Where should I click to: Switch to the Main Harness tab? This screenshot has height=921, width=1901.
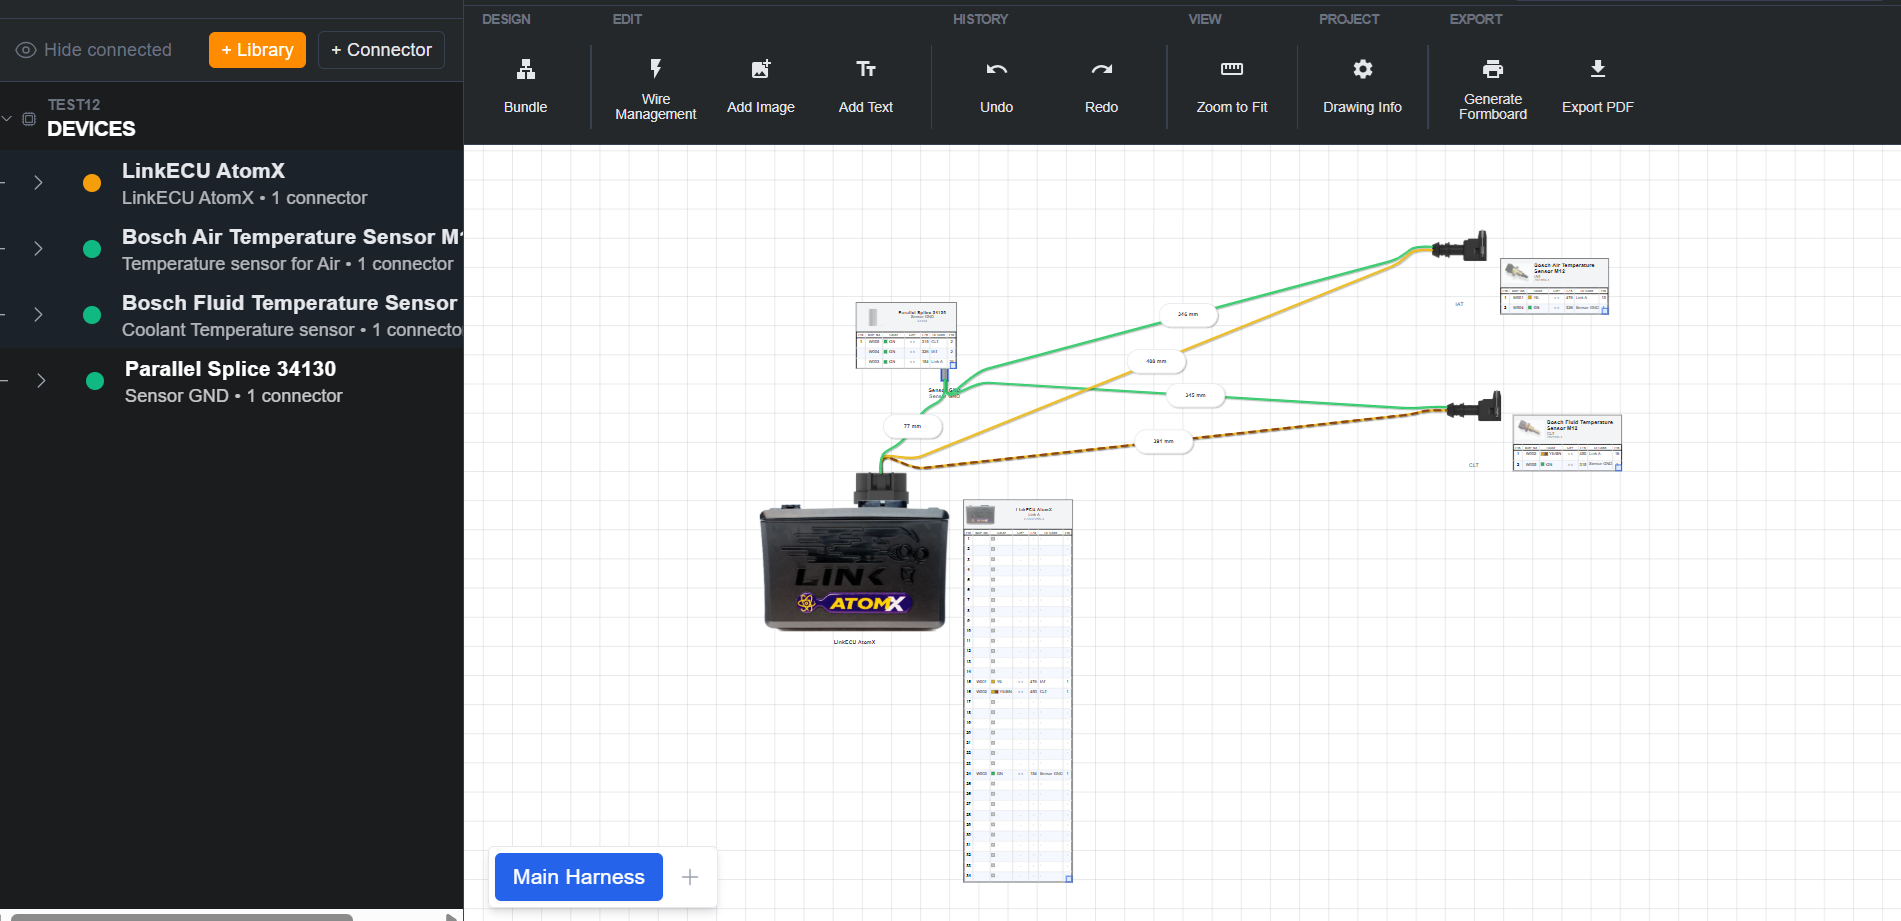tap(579, 877)
